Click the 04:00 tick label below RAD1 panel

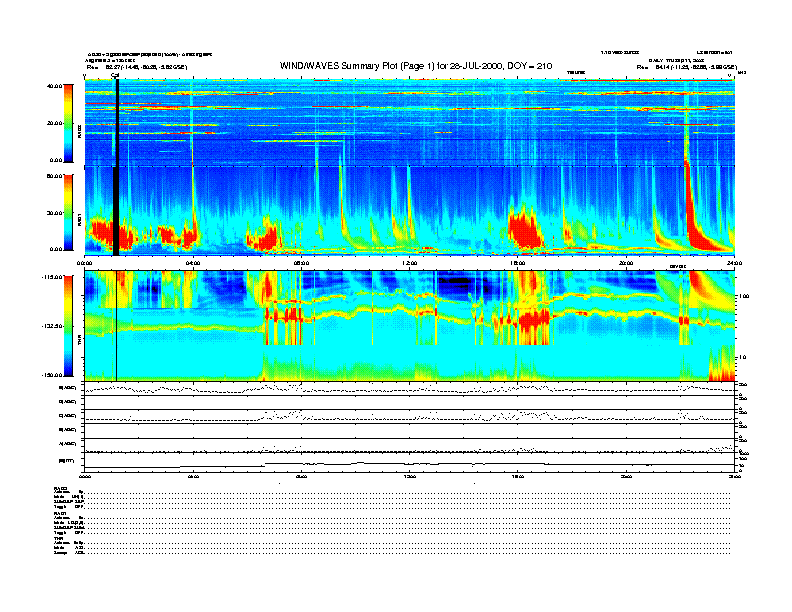[x=193, y=263]
